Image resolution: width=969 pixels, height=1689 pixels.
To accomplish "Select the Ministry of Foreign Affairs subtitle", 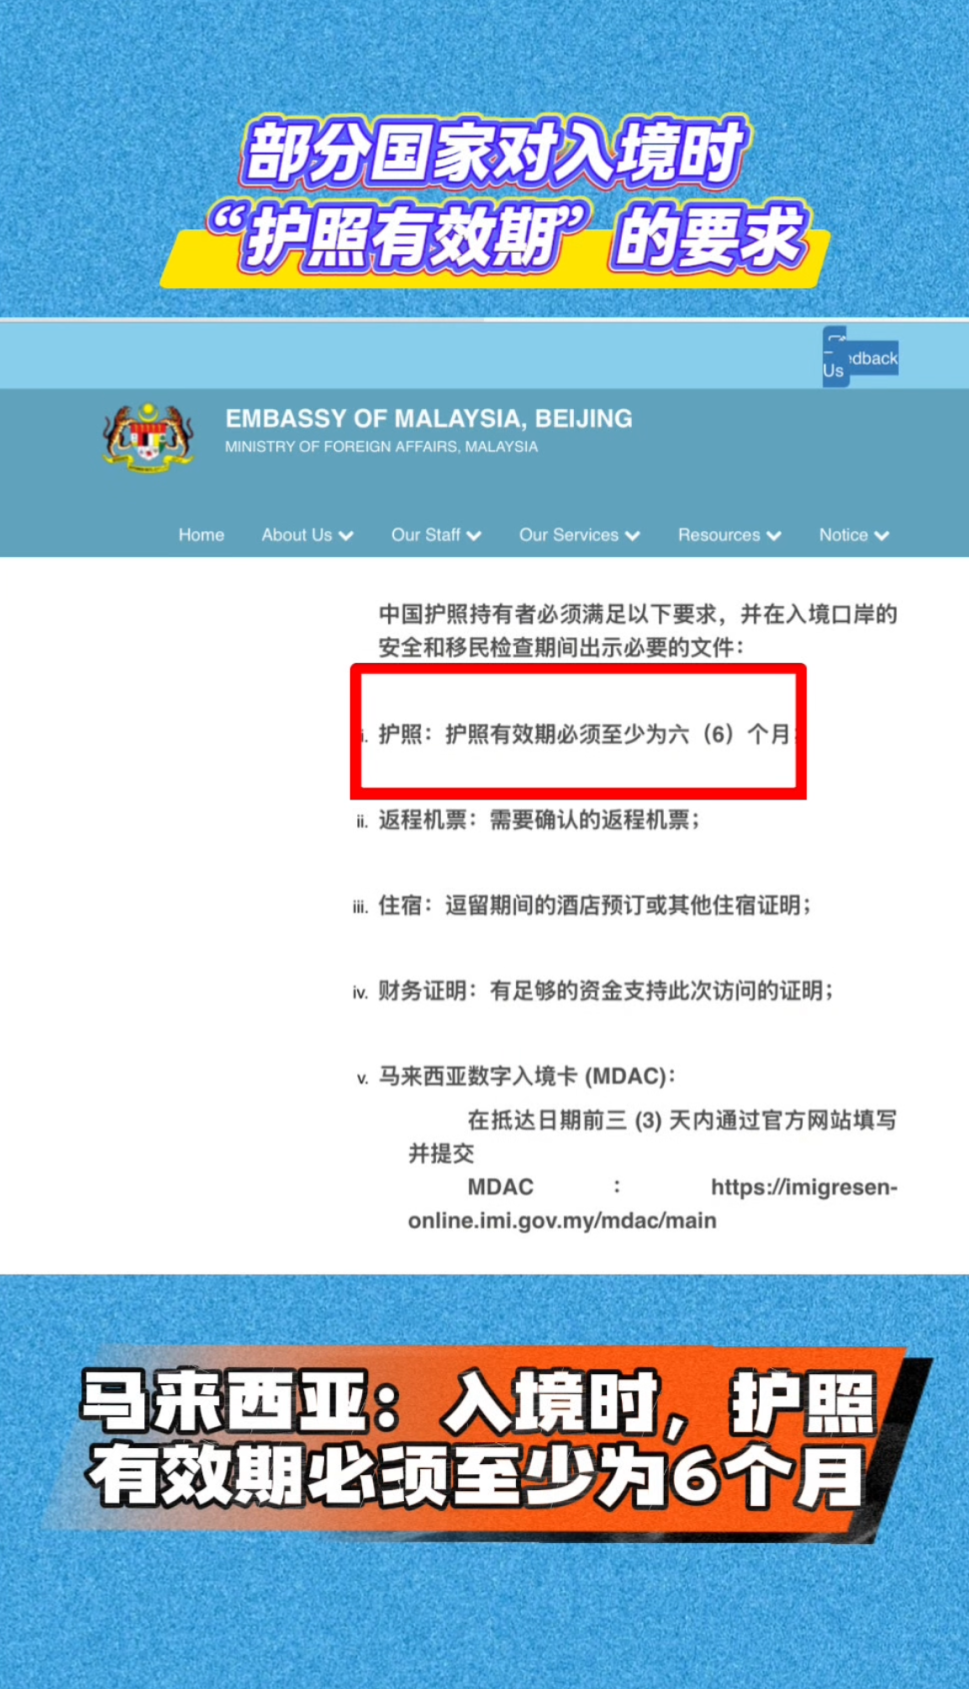I will click(x=381, y=447).
